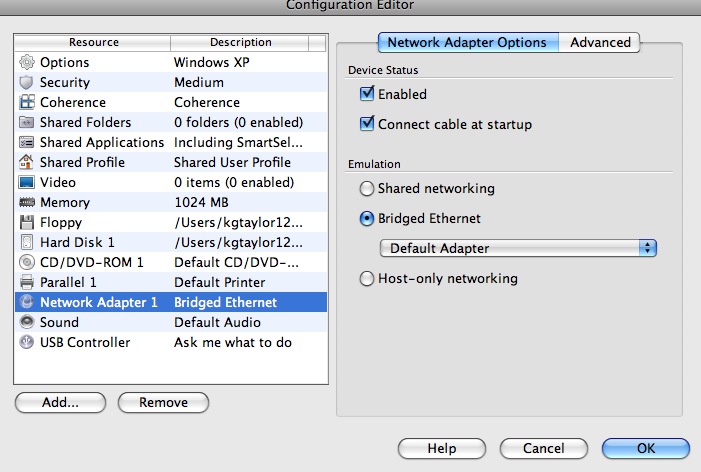Select the Memory resource label

tap(65, 202)
